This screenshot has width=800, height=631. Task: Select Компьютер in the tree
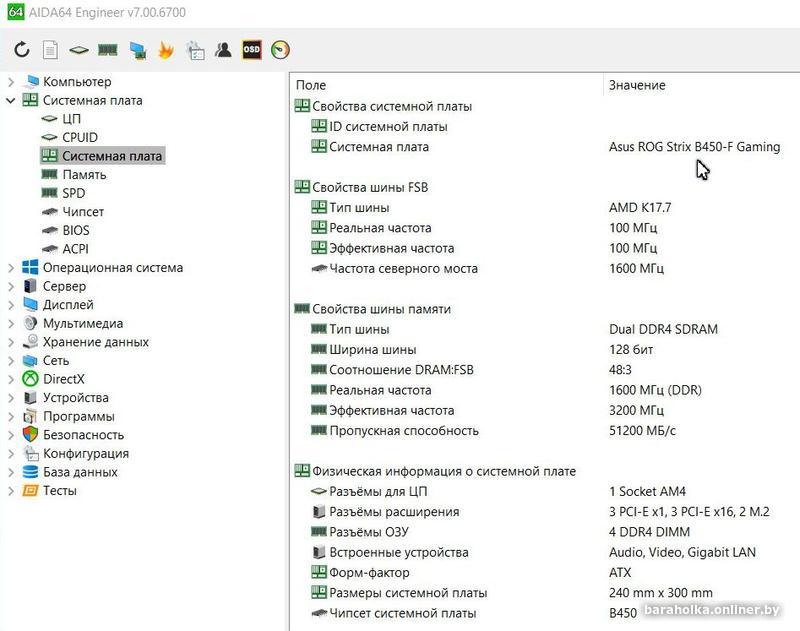click(x=77, y=82)
